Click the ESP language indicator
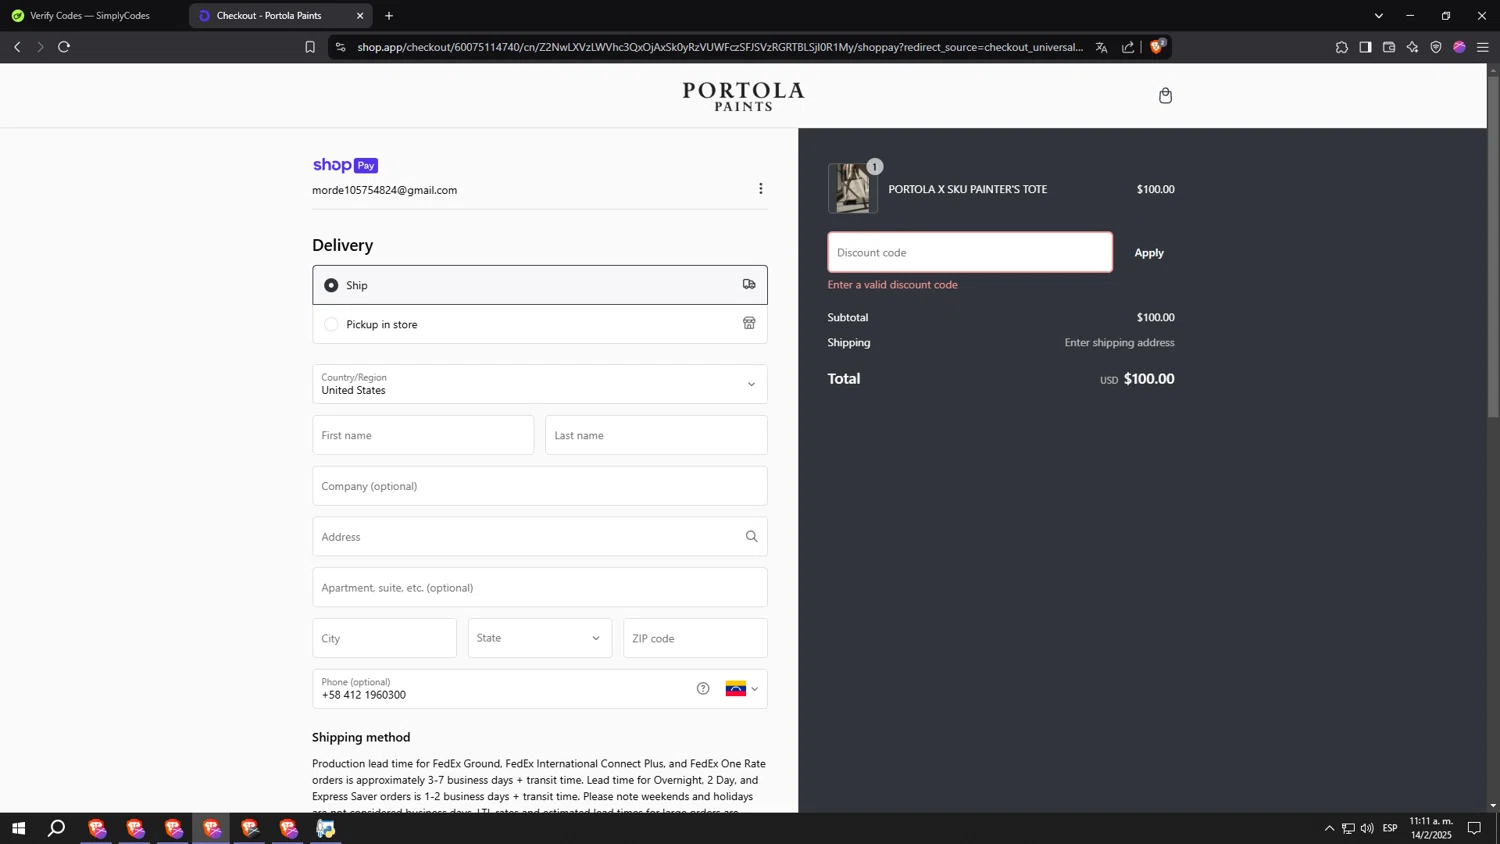1500x844 pixels. pos(1390,828)
